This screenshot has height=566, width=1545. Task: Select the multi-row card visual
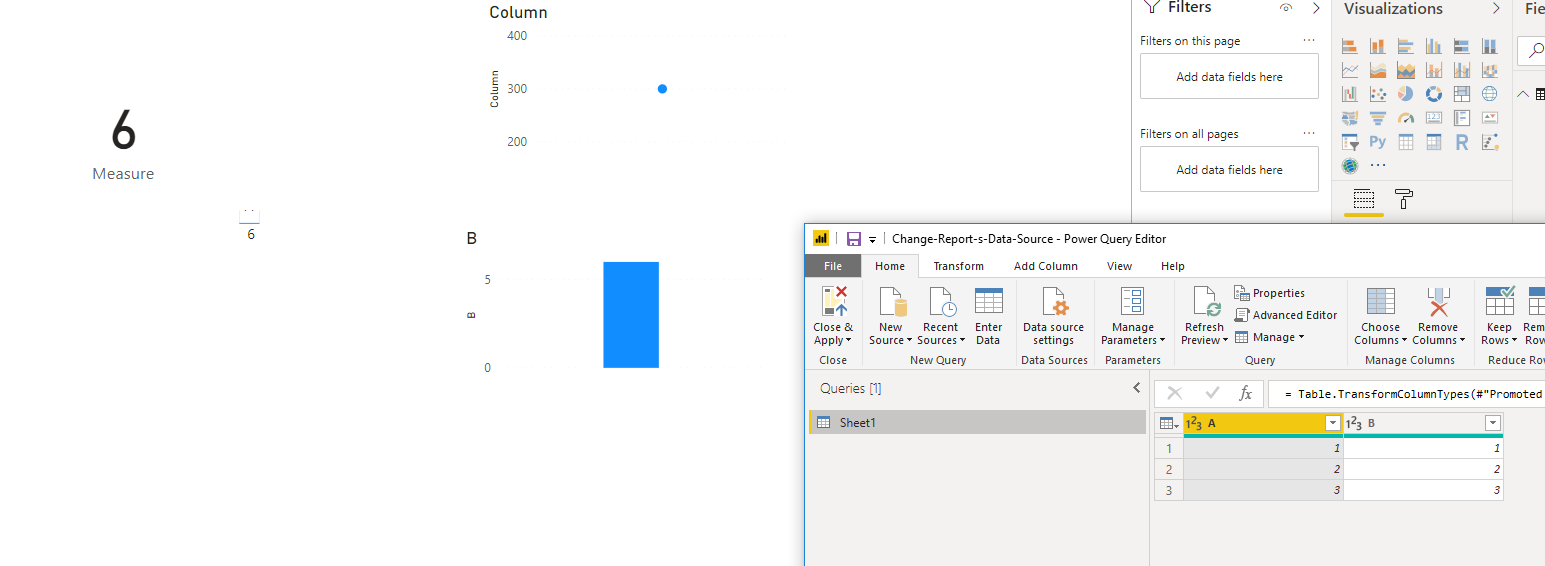[x=1462, y=118]
